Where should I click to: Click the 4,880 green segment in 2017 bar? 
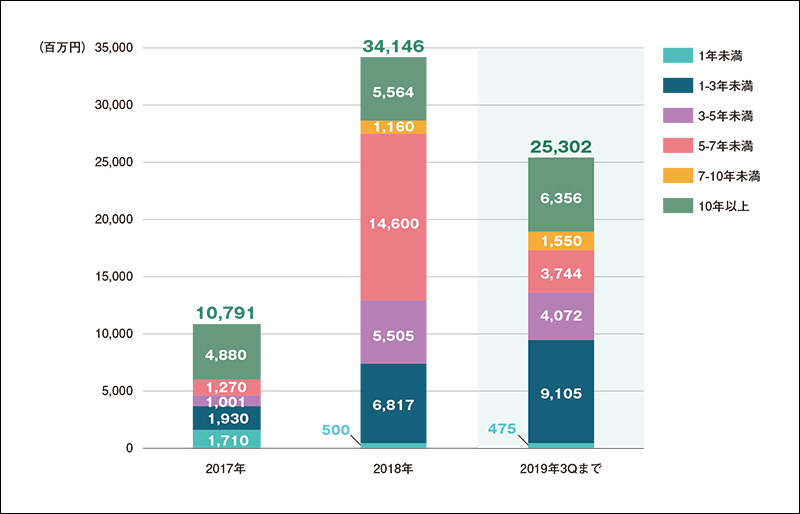(x=227, y=352)
